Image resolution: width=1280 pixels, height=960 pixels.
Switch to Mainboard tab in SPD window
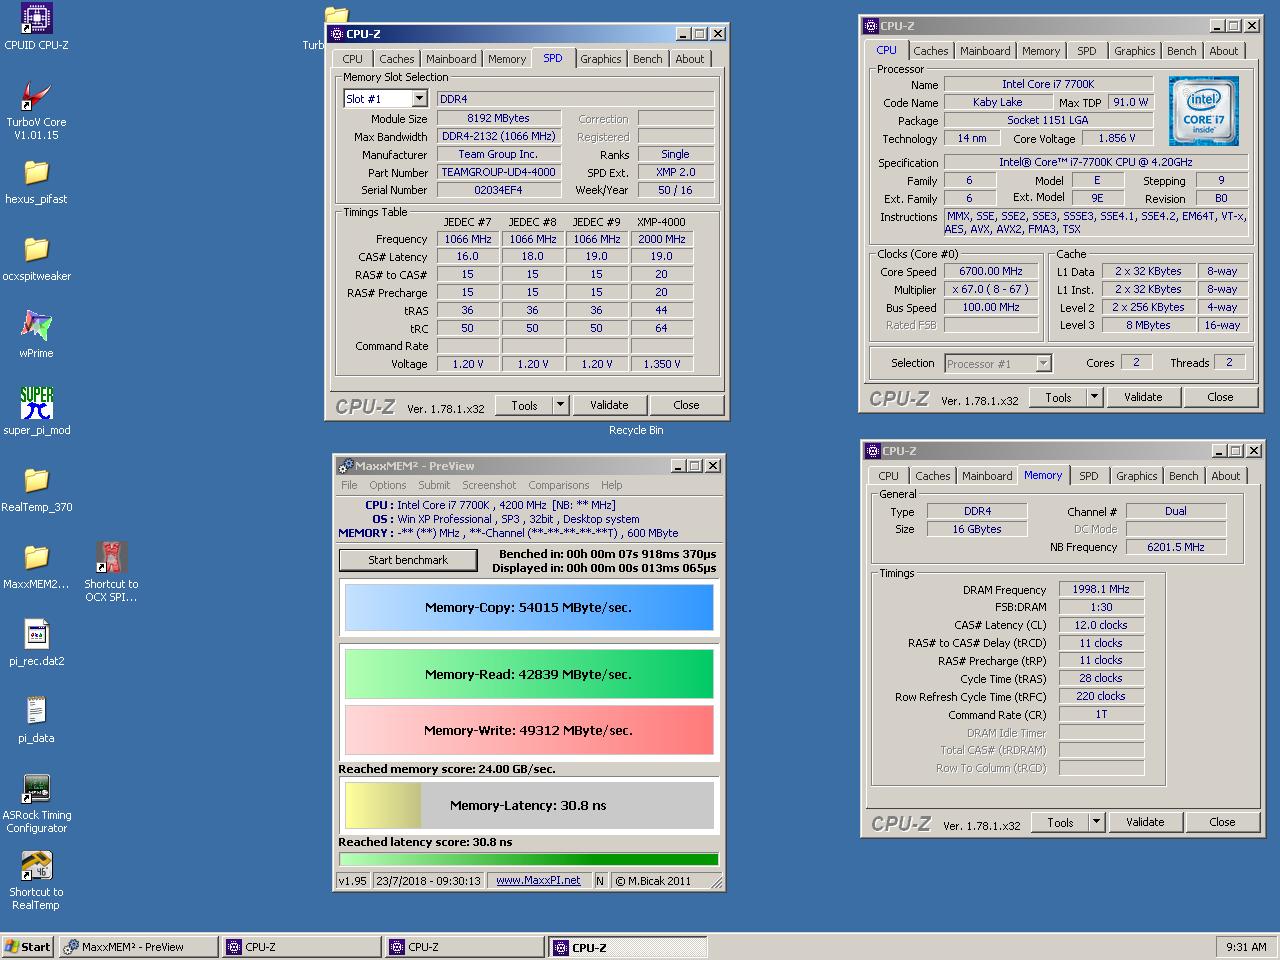pyautogui.click(x=451, y=59)
